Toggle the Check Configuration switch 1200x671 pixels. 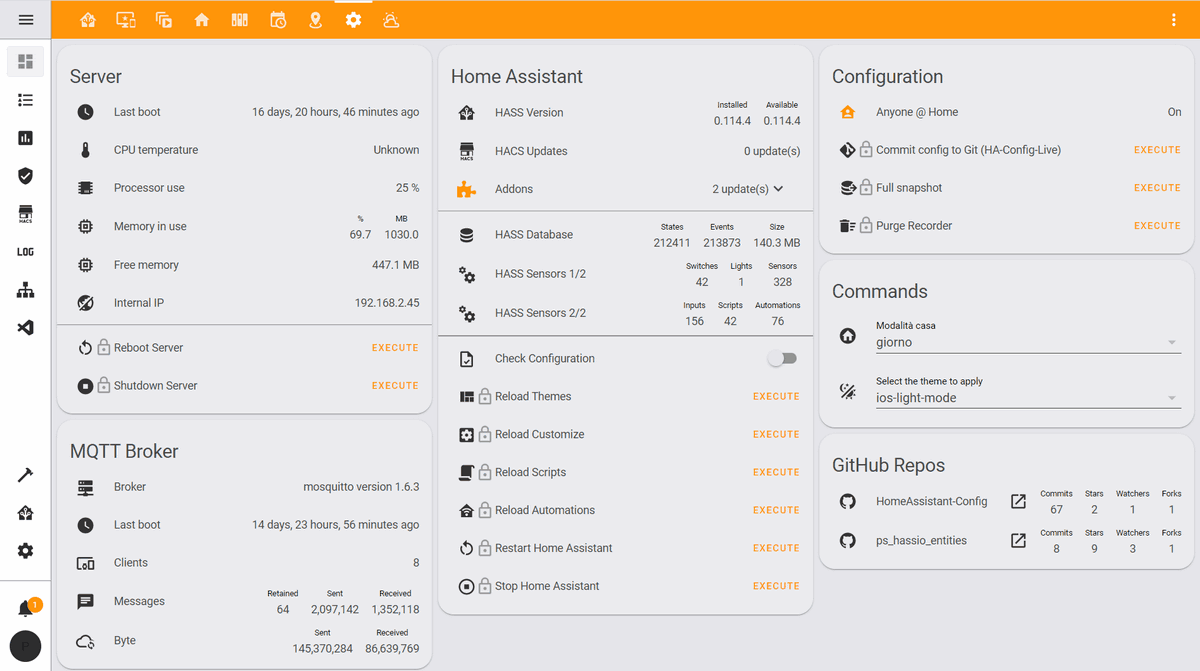pos(783,358)
